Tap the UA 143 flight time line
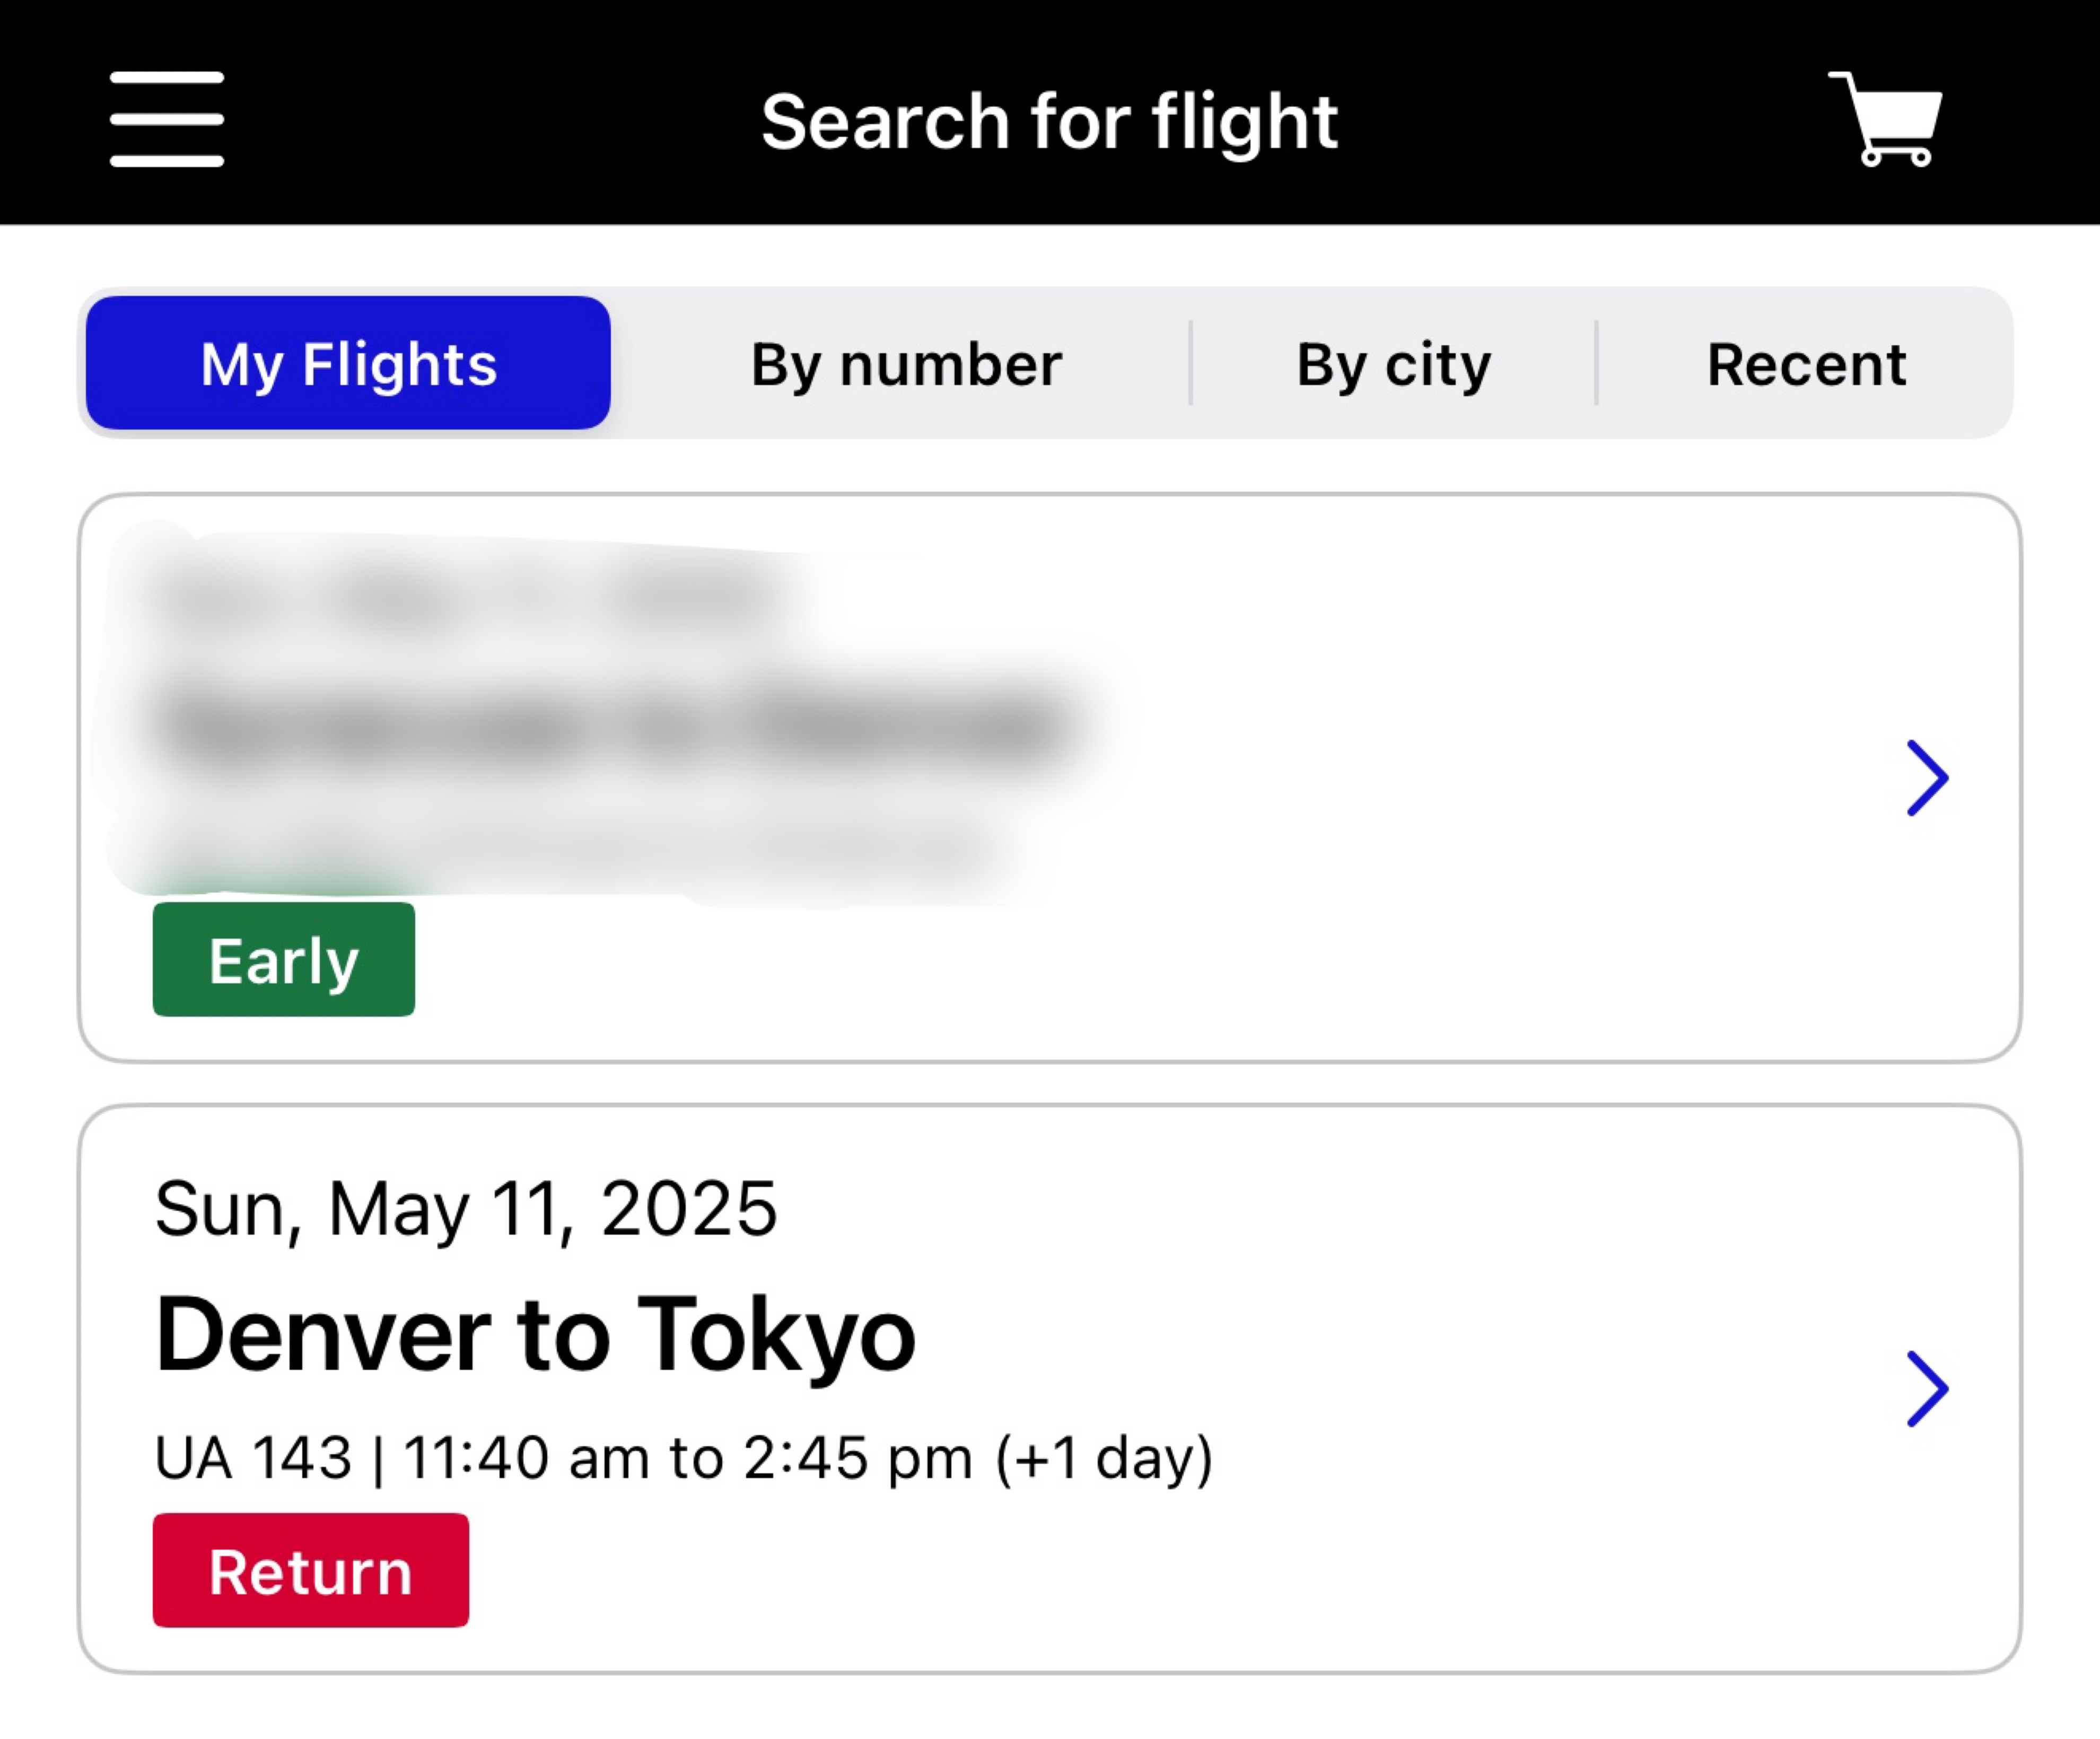 (684, 1458)
